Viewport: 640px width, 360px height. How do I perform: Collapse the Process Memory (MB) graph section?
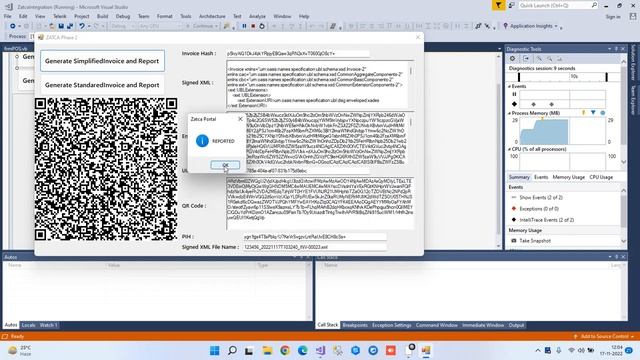(x=509, y=113)
